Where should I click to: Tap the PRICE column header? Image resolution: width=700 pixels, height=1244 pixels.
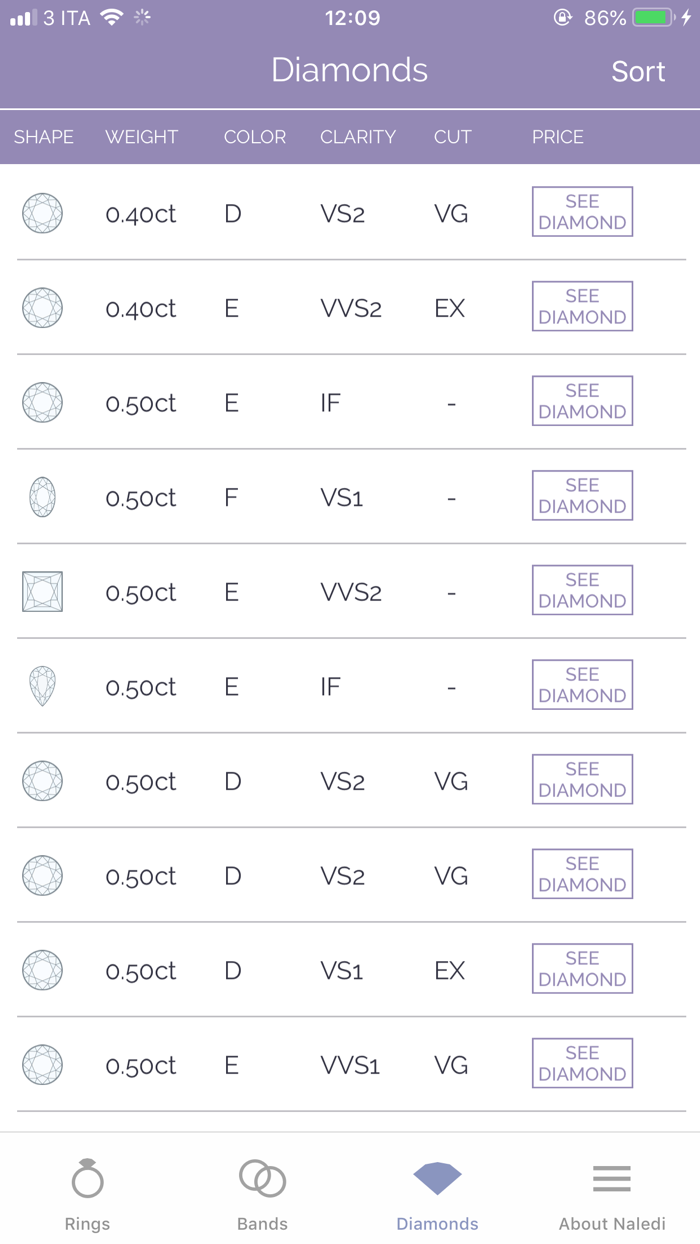tap(557, 137)
